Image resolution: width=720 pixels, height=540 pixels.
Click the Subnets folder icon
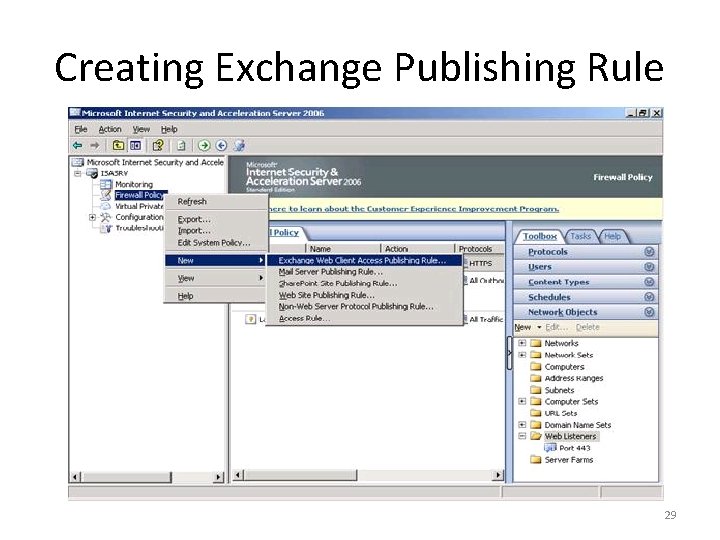535,390
